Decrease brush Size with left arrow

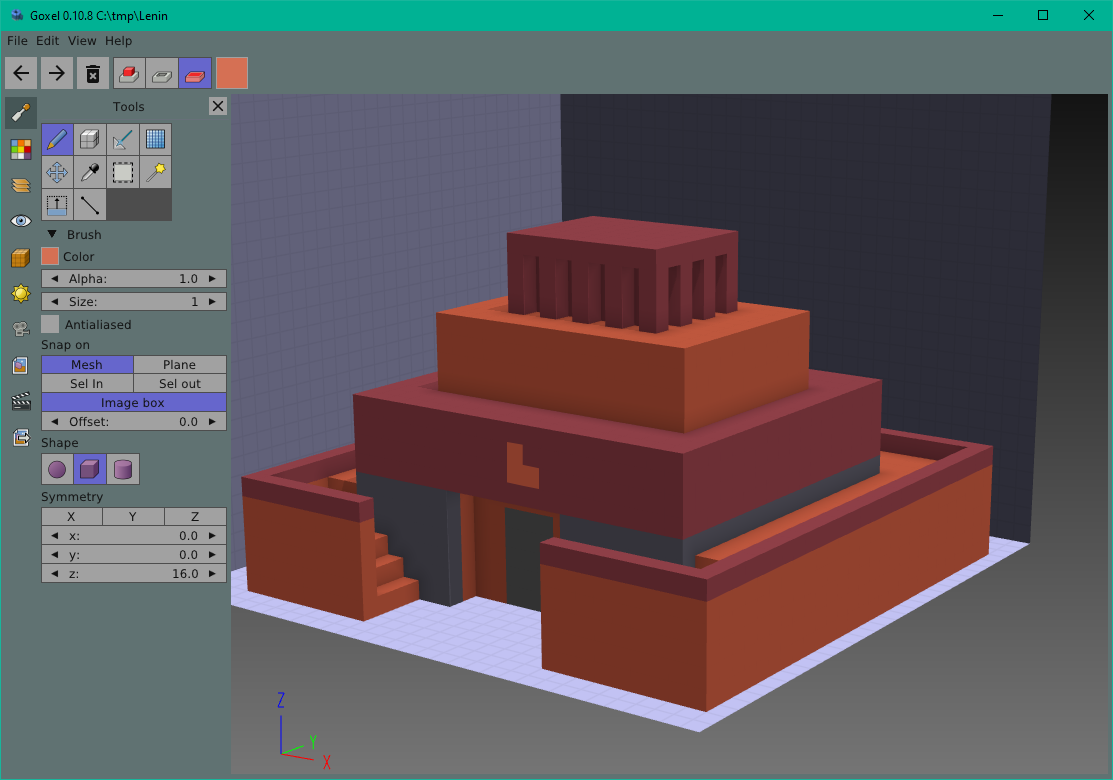pos(55,302)
